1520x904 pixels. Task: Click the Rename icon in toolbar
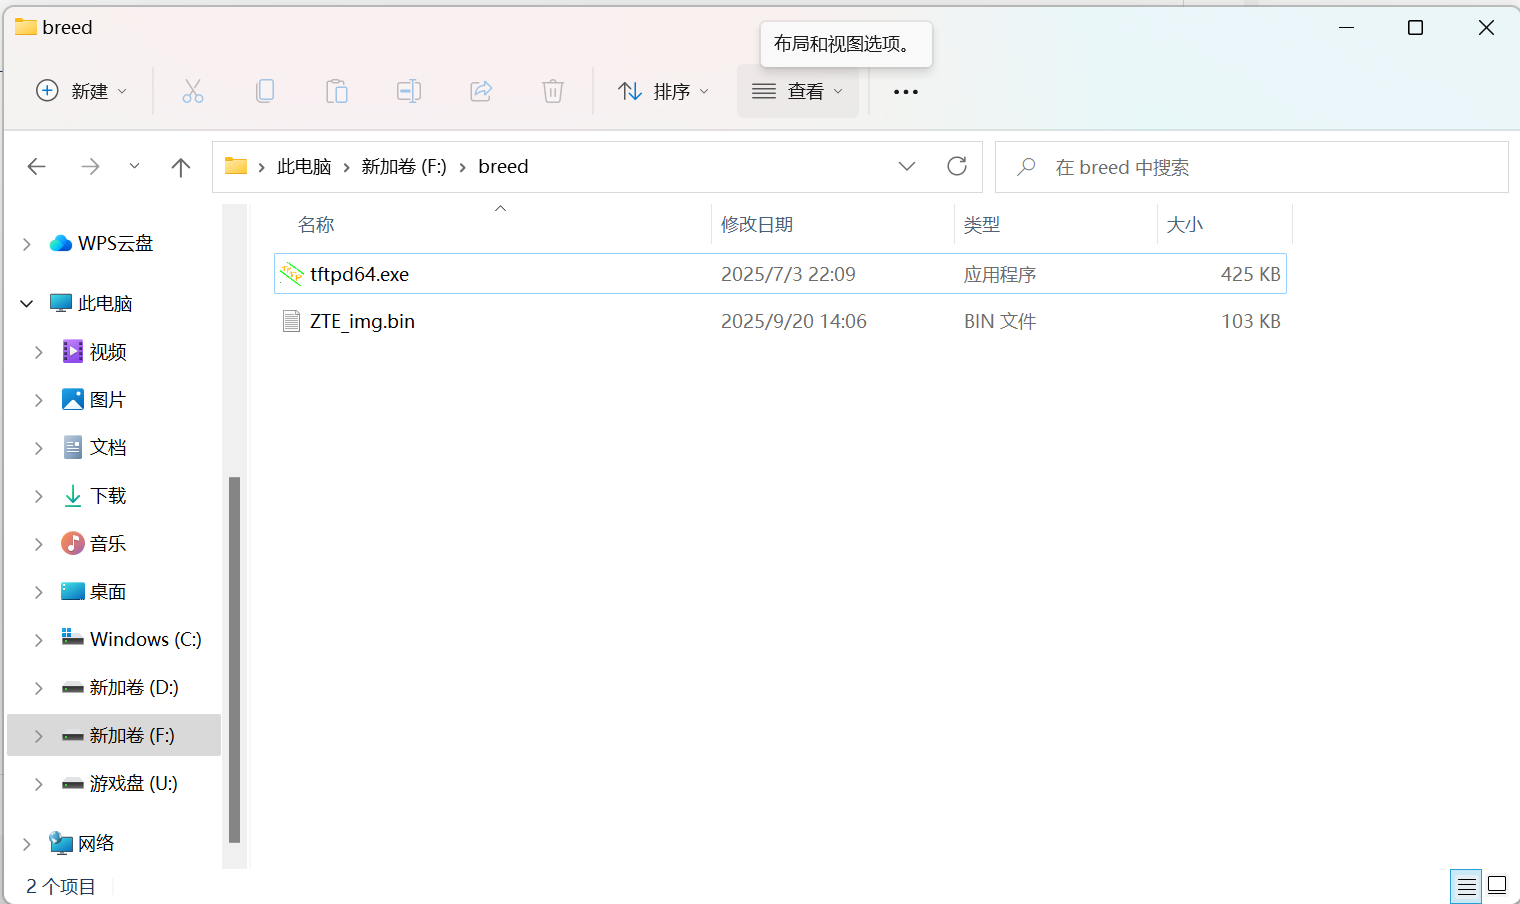coord(409,91)
